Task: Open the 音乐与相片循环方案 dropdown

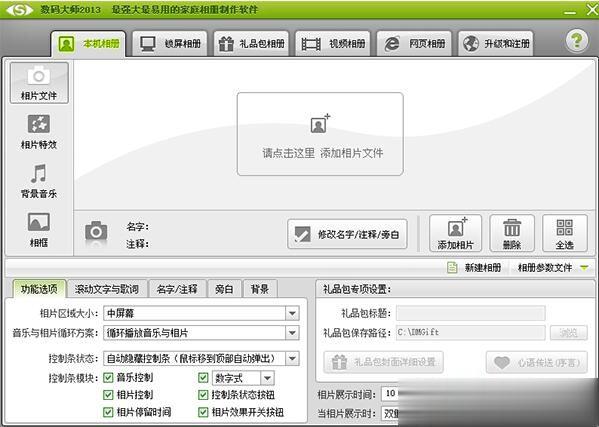Action: click(201, 333)
